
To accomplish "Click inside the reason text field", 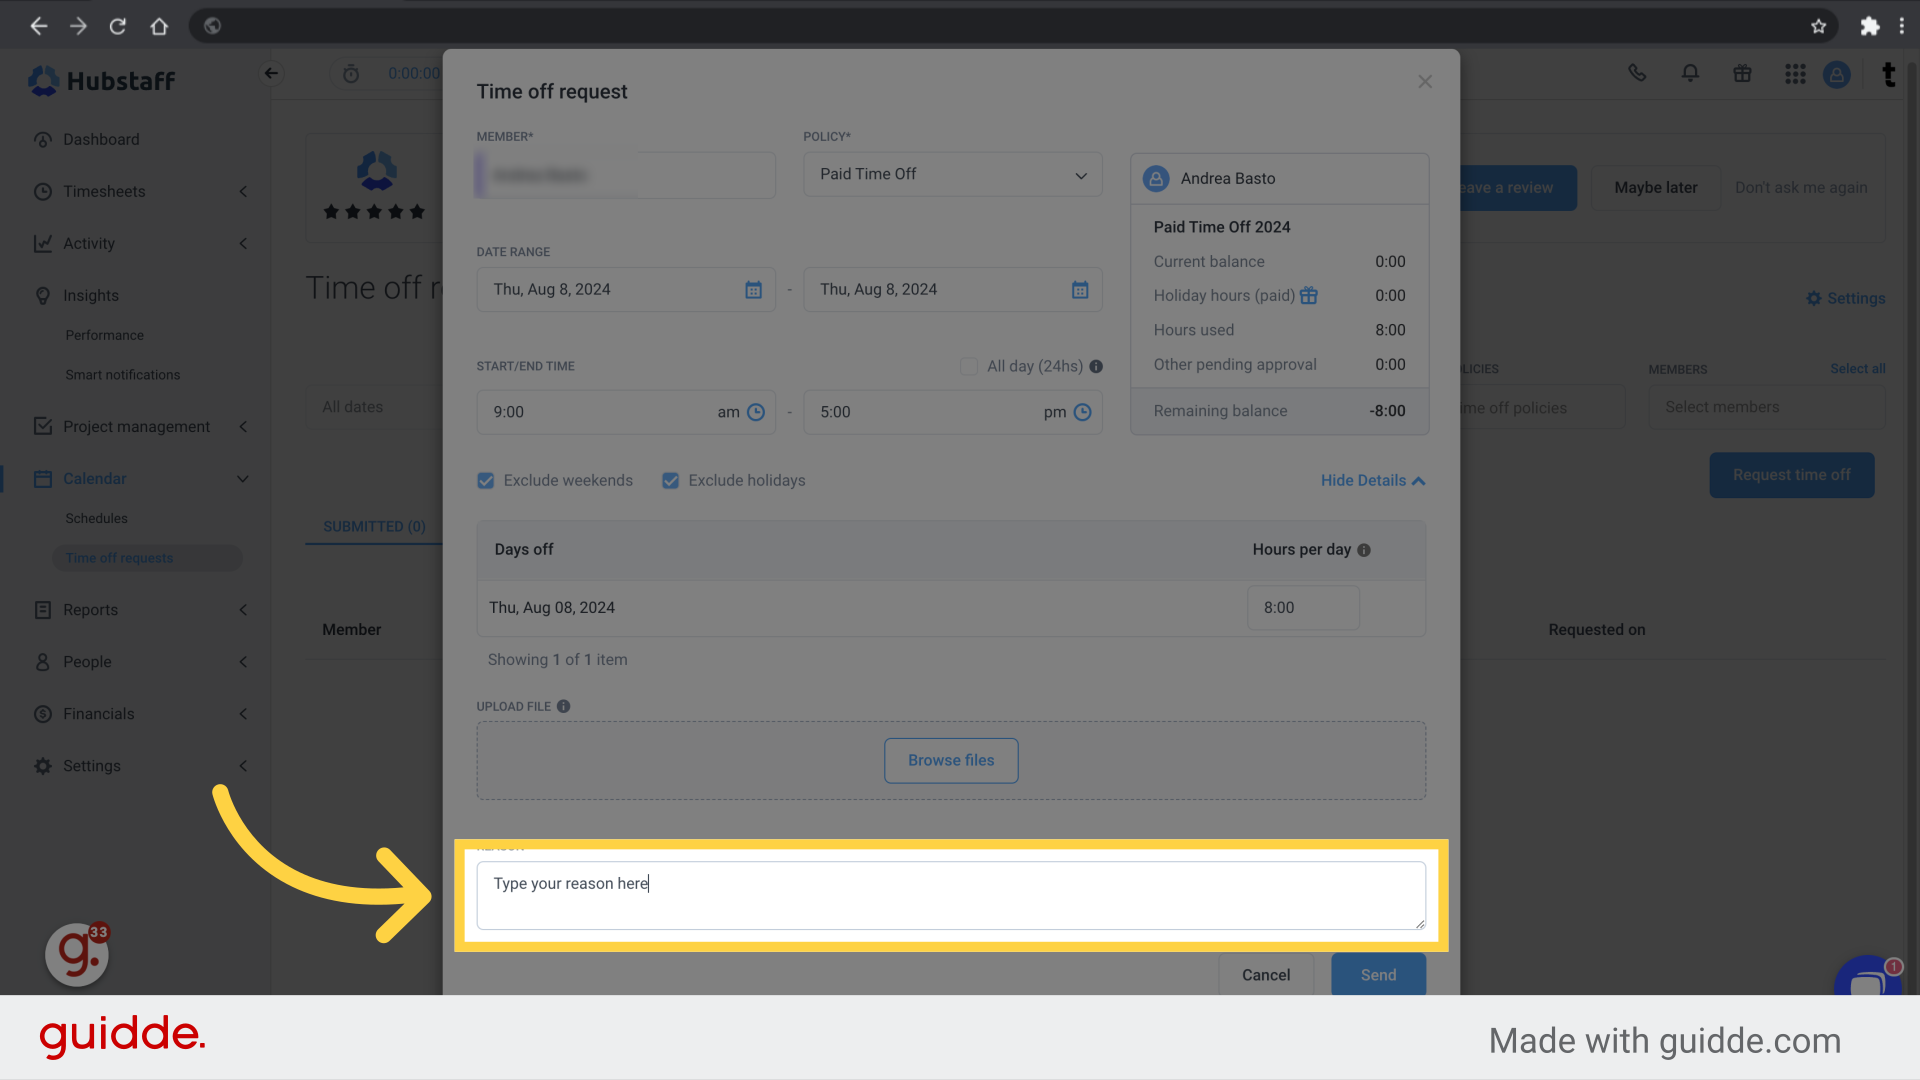I will [950, 894].
